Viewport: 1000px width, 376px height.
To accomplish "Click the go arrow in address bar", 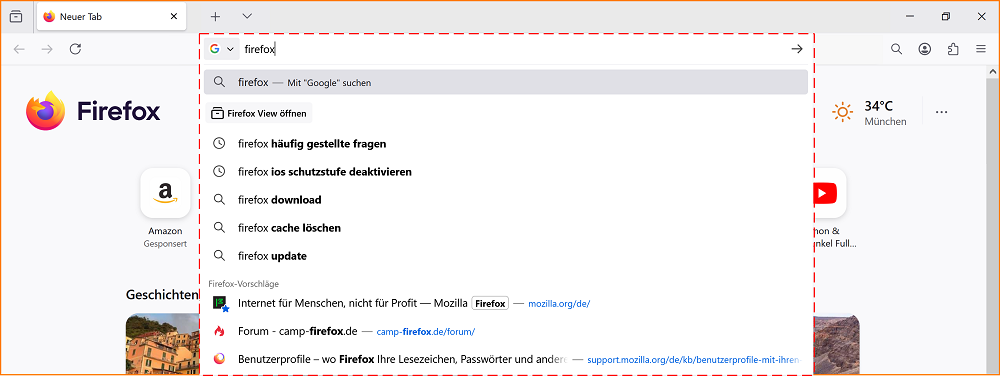I will click(797, 49).
